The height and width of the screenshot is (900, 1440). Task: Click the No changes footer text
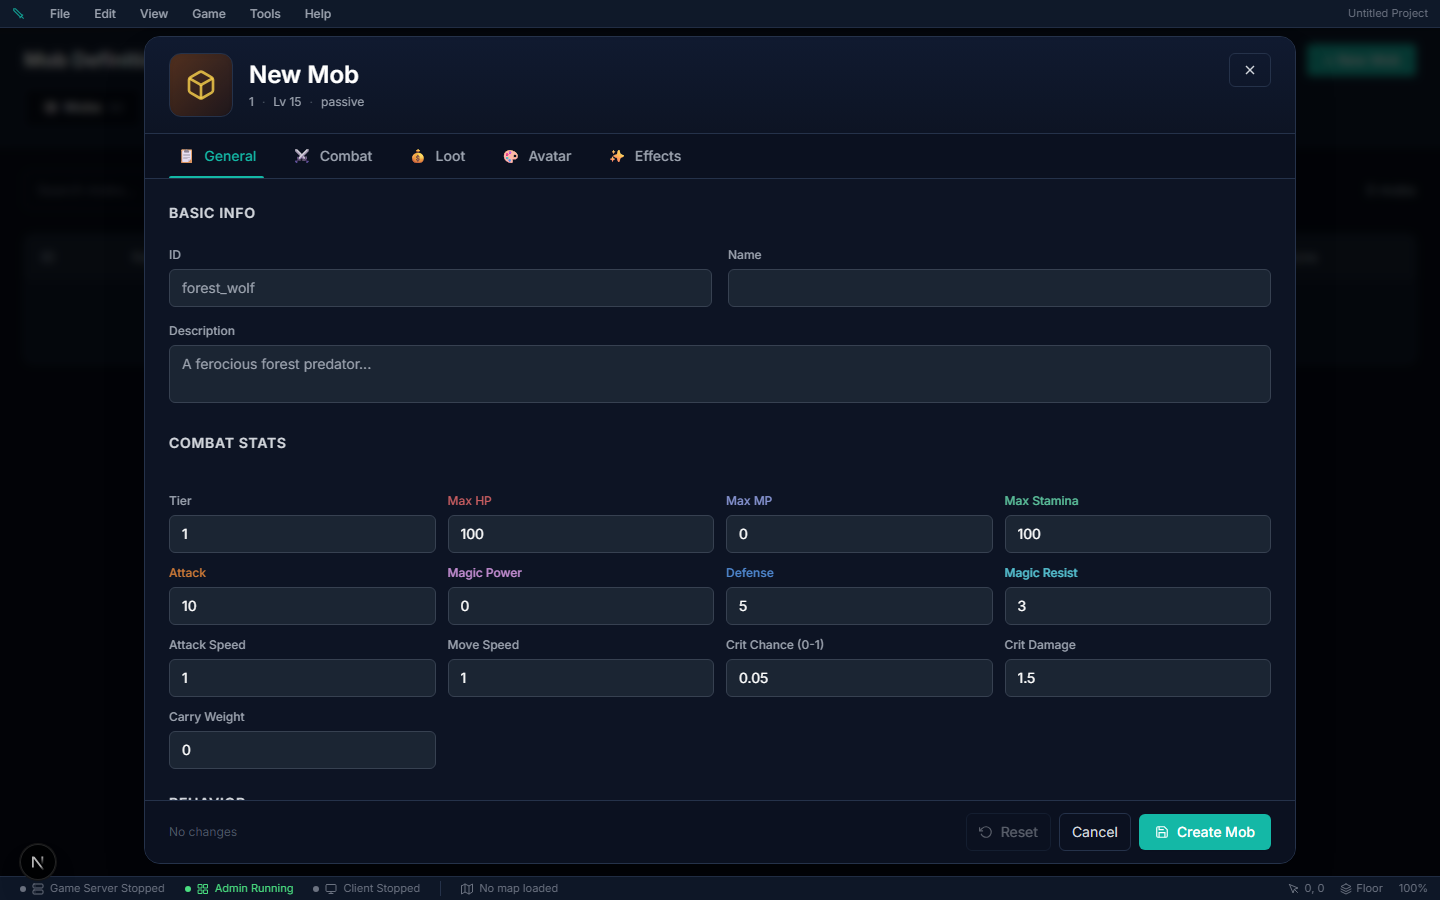pos(203,832)
